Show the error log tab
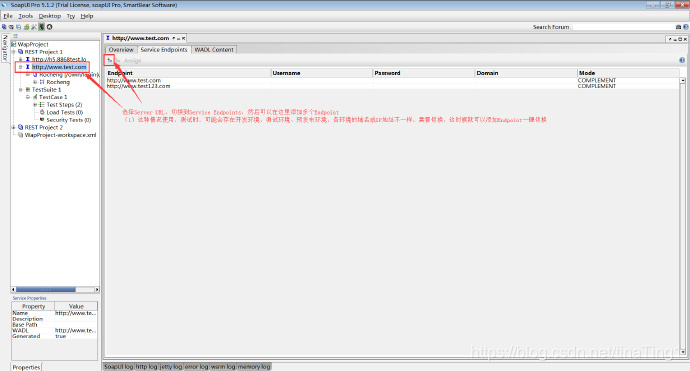 [196, 366]
